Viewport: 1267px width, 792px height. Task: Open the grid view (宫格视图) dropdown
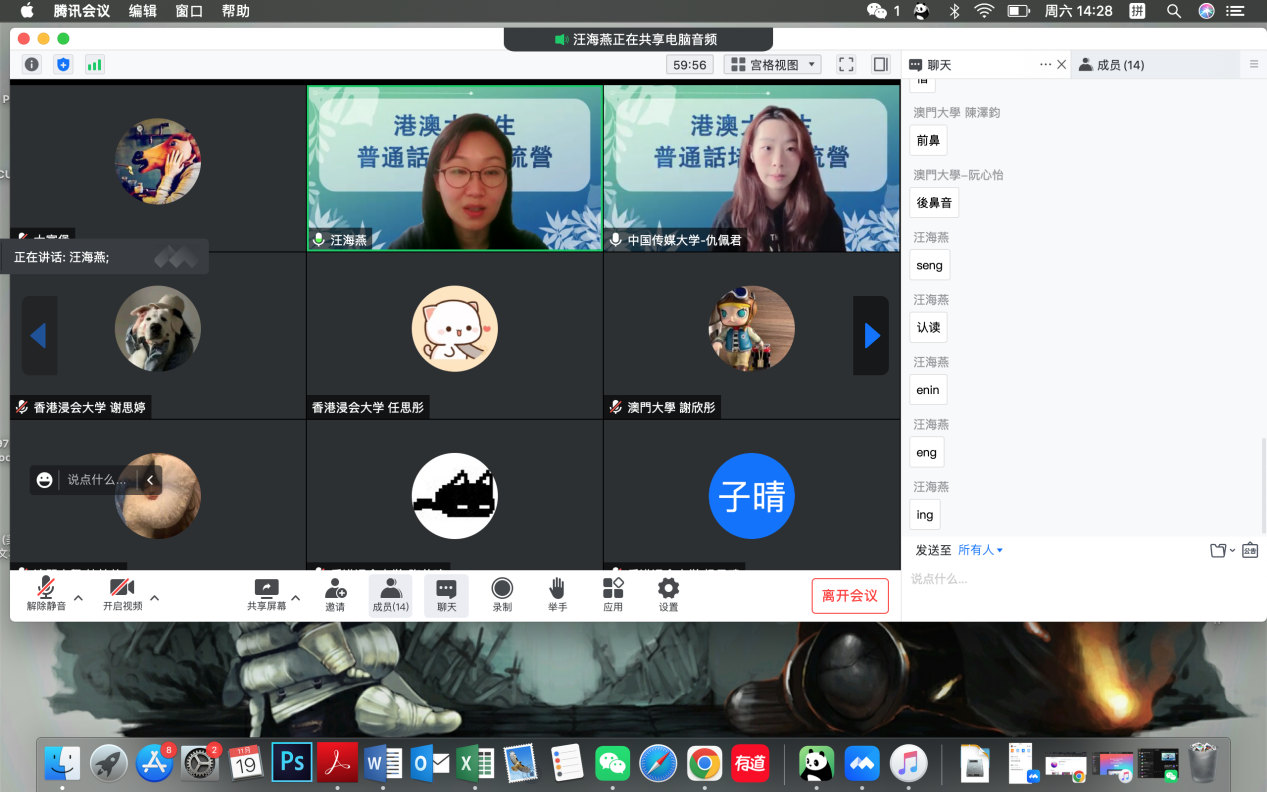(773, 65)
